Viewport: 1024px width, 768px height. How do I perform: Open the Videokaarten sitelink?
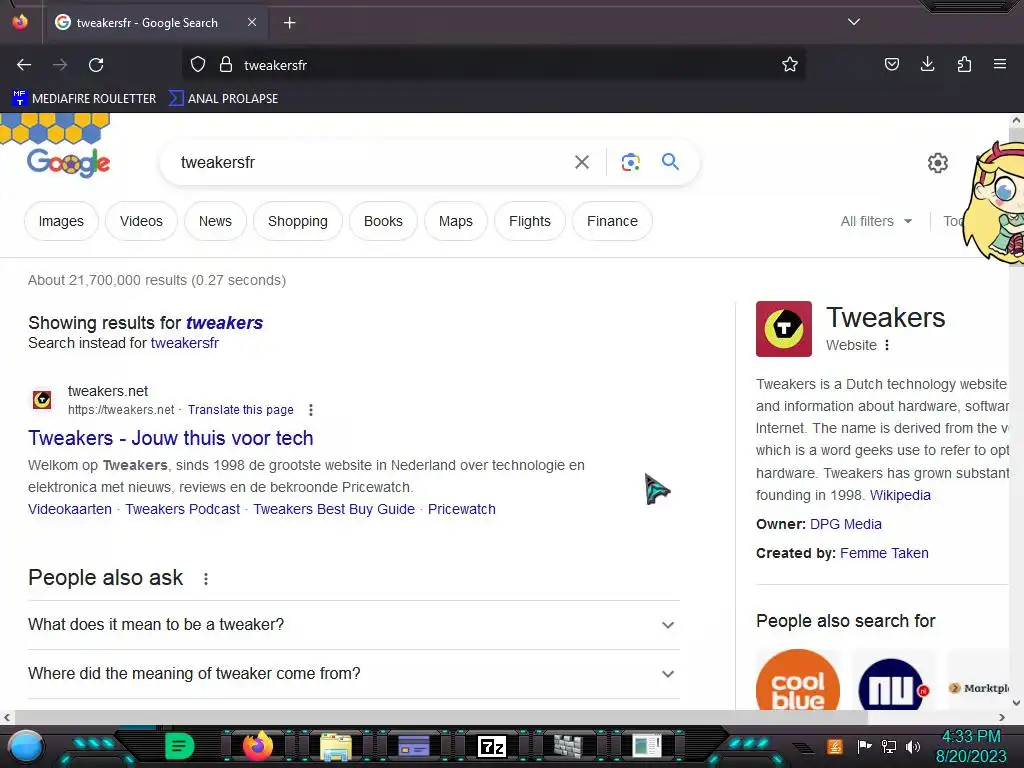pyautogui.click(x=70, y=509)
